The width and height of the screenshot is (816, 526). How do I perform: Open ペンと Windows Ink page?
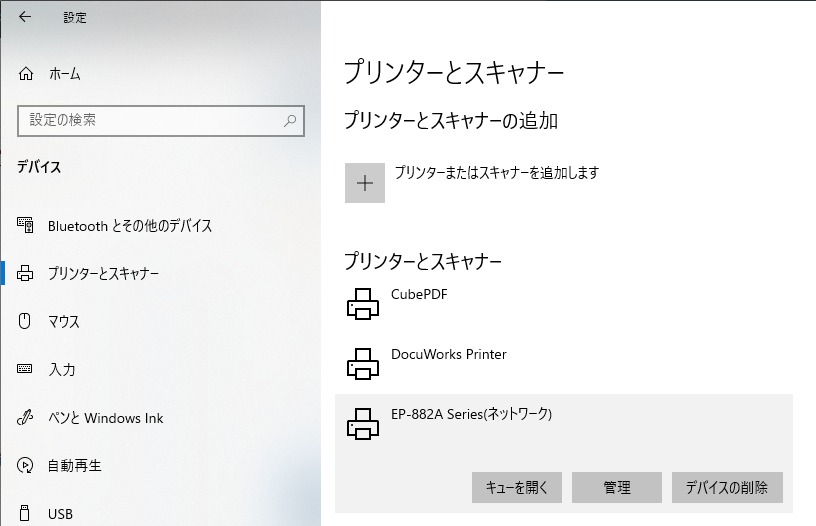[106, 418]
